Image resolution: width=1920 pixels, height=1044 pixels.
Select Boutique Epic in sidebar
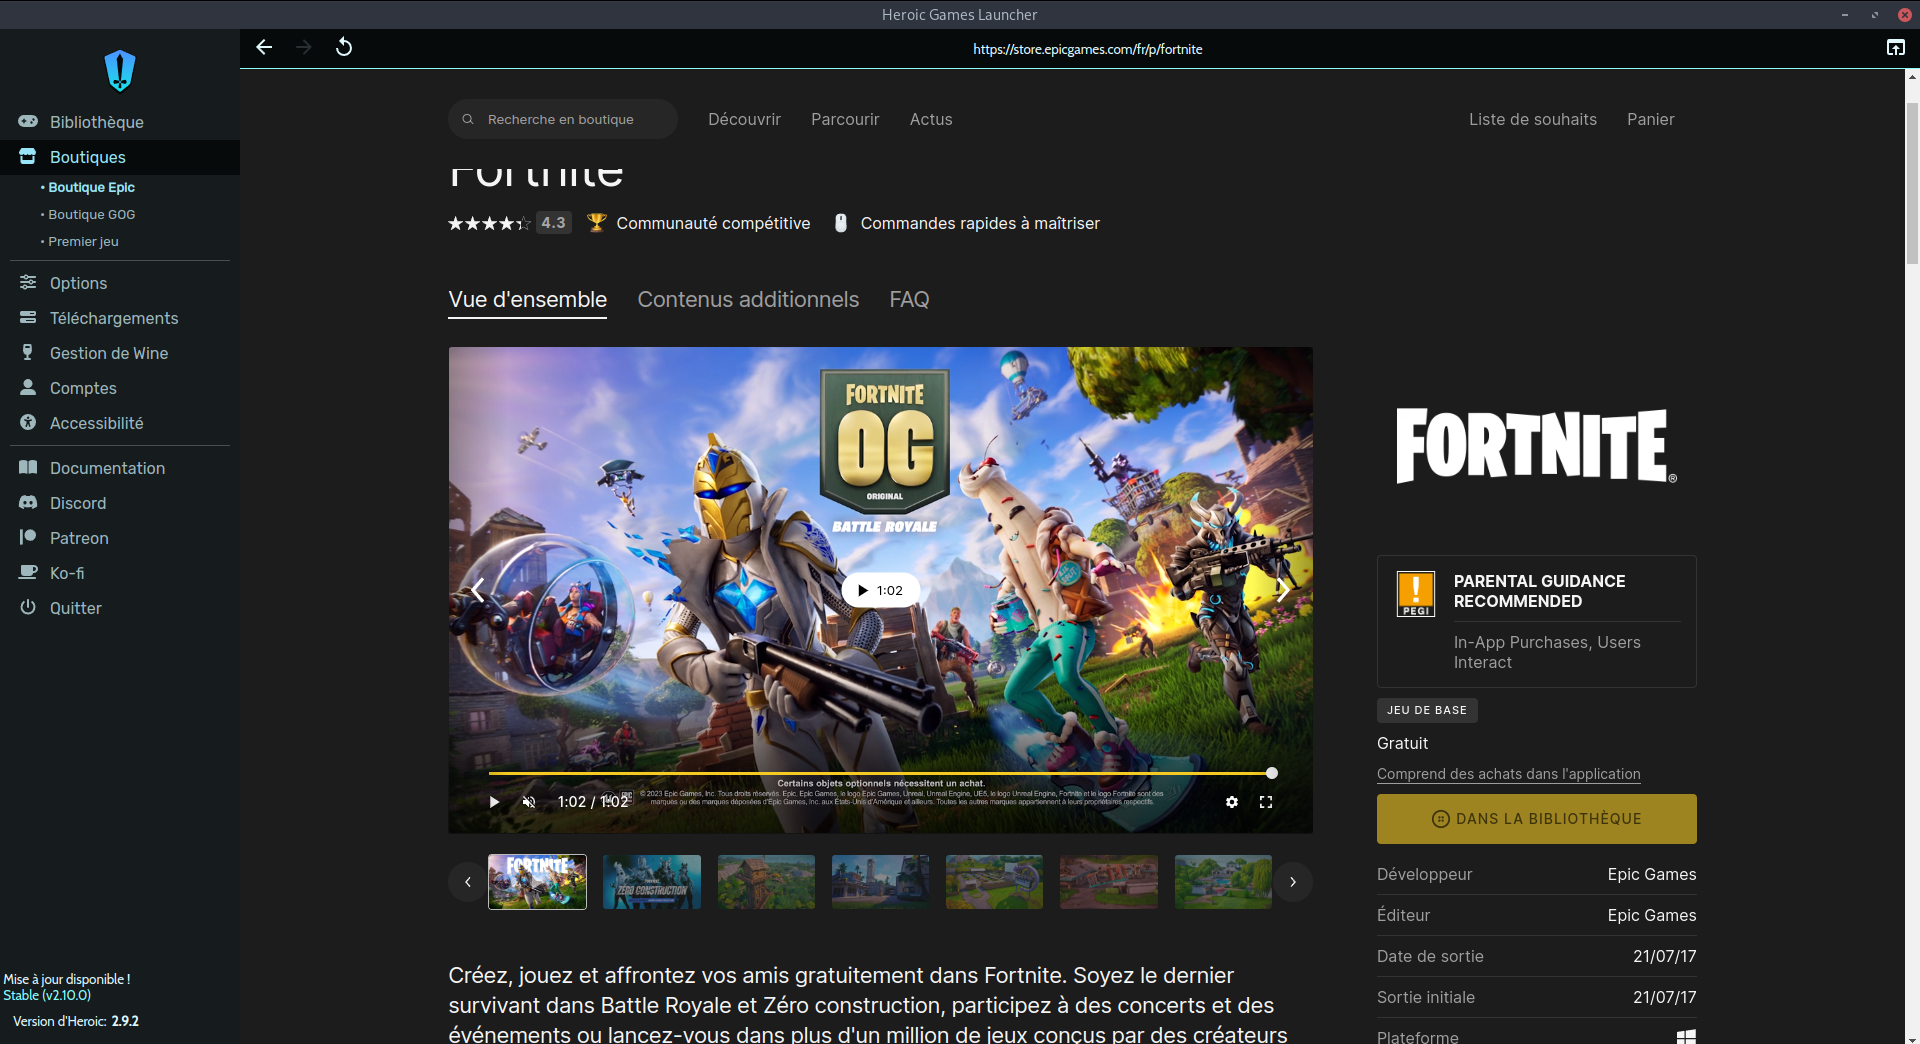(x=91, y=187)
